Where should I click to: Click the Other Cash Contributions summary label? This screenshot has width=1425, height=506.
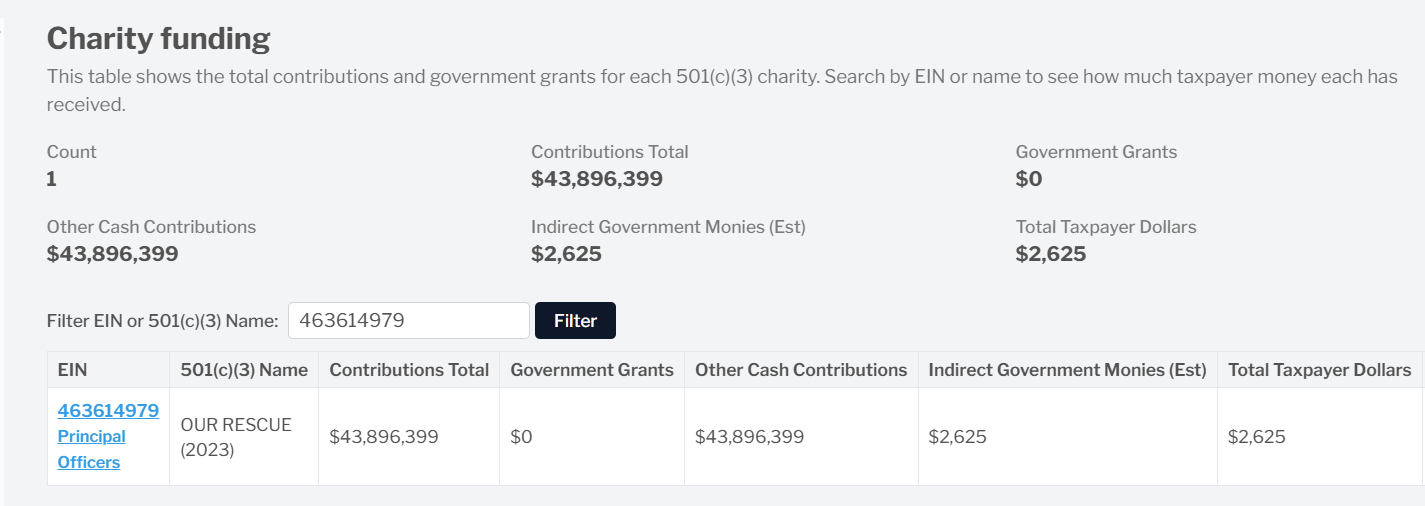click(x=151, y=227)
